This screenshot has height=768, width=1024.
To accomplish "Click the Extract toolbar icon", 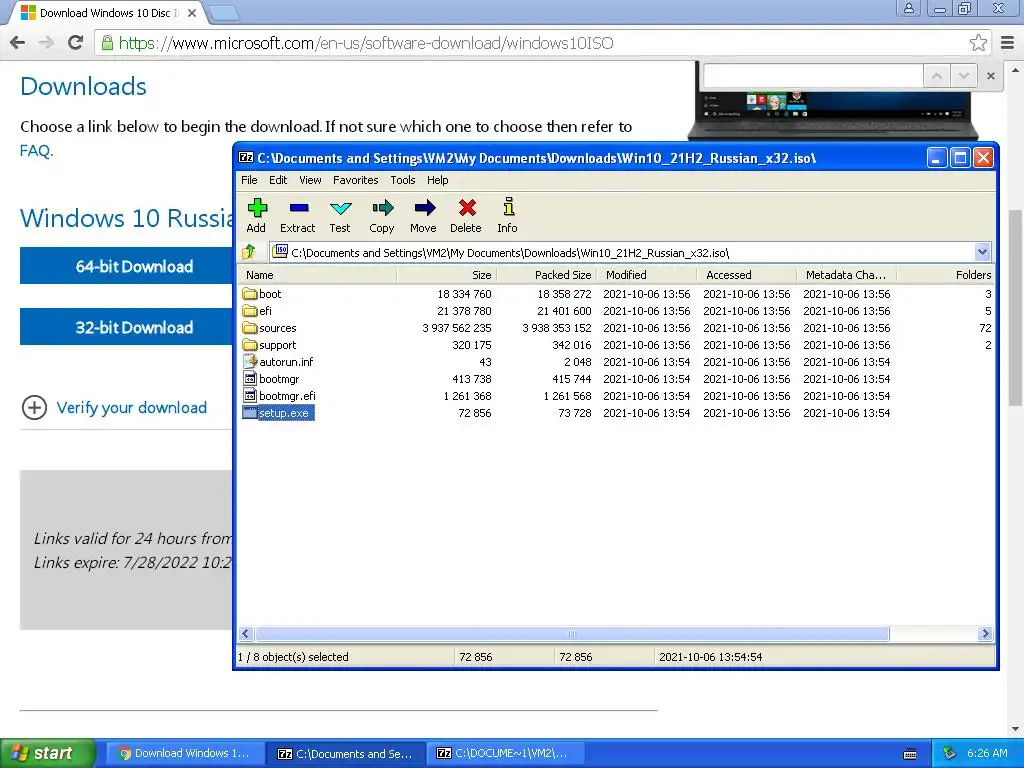I will point(298,208).
